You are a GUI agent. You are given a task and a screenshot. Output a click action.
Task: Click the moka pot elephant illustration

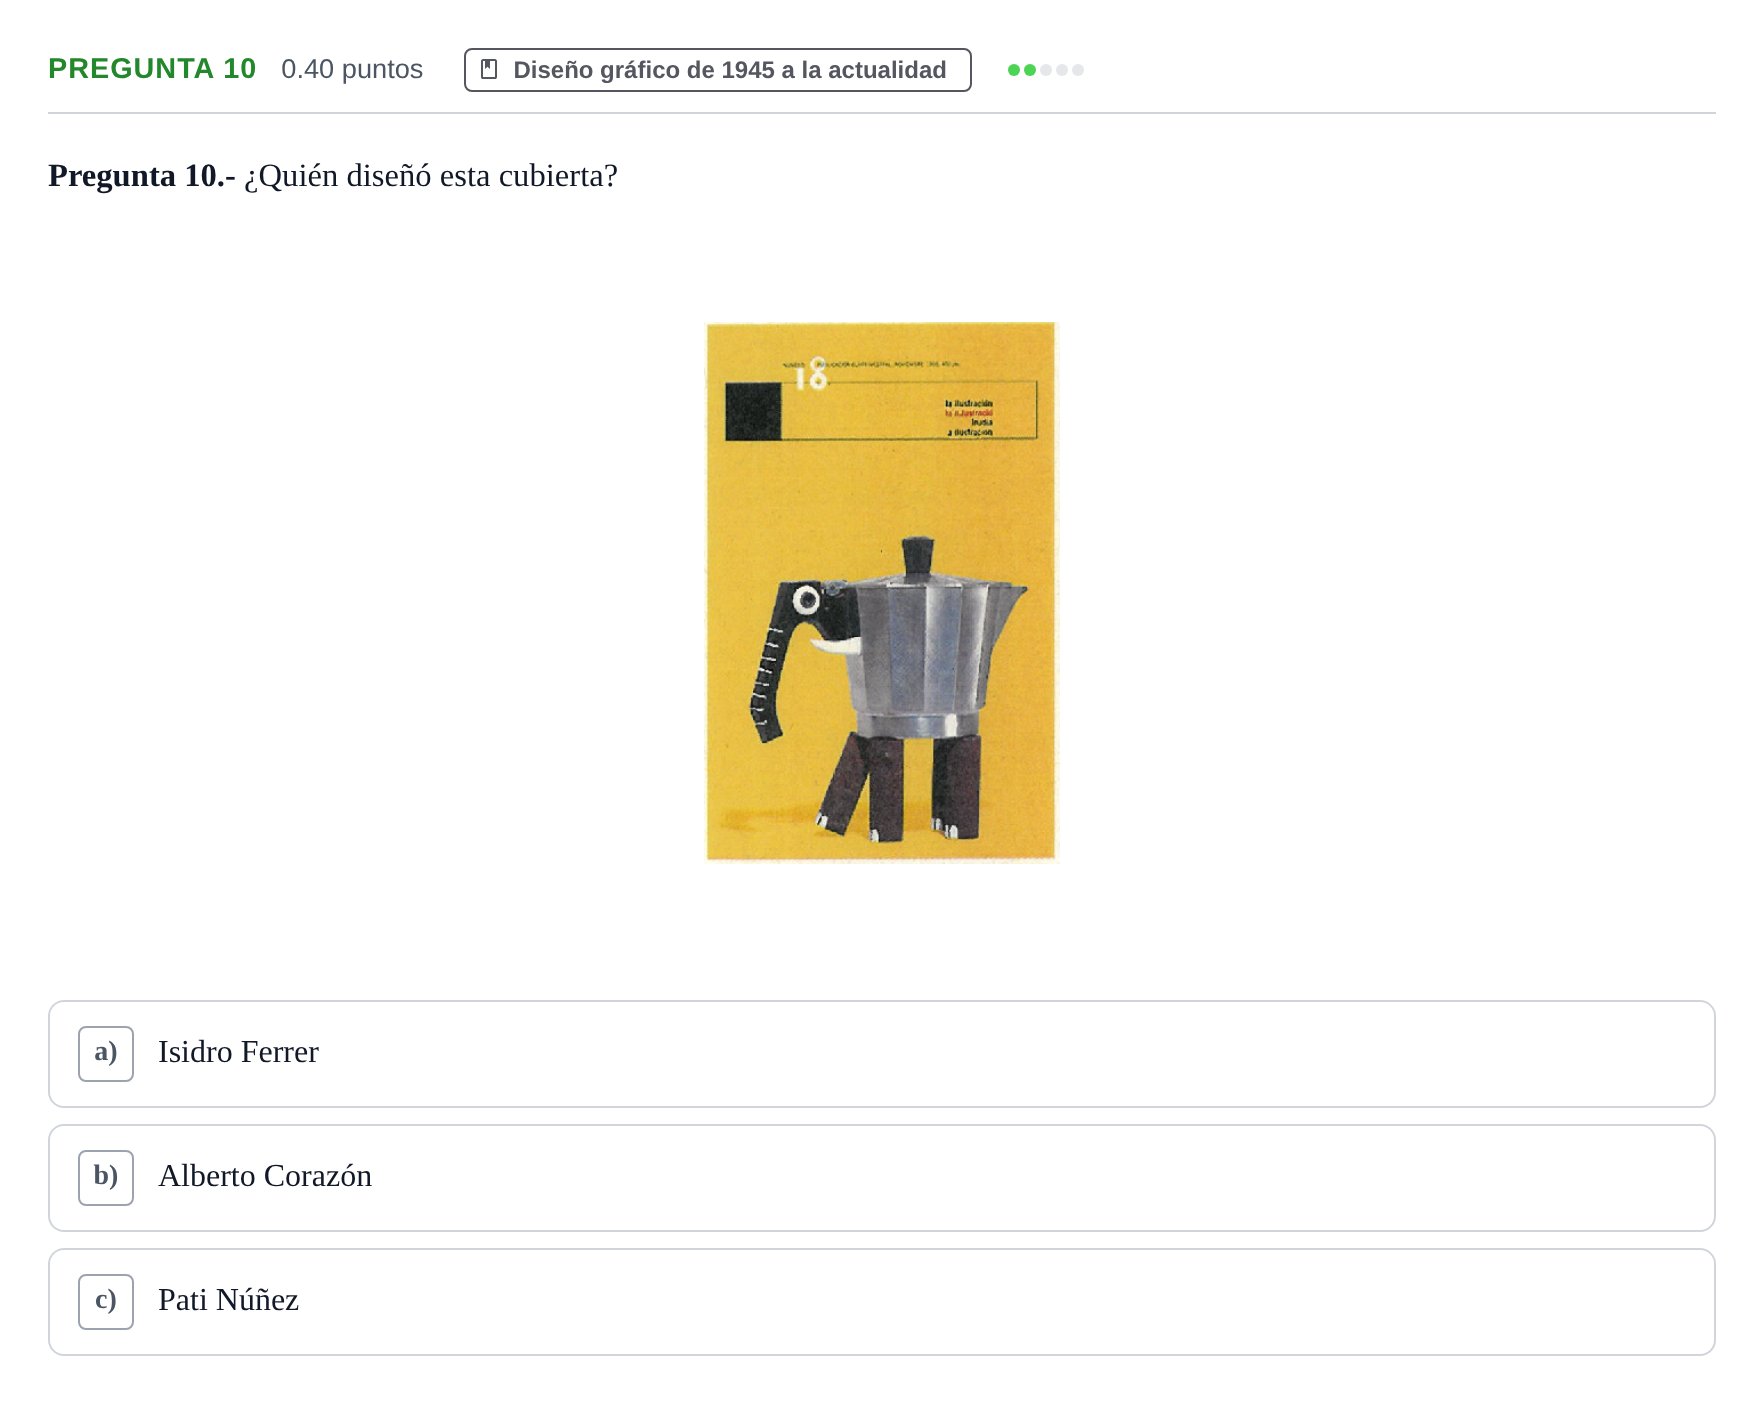click(887, 690)
